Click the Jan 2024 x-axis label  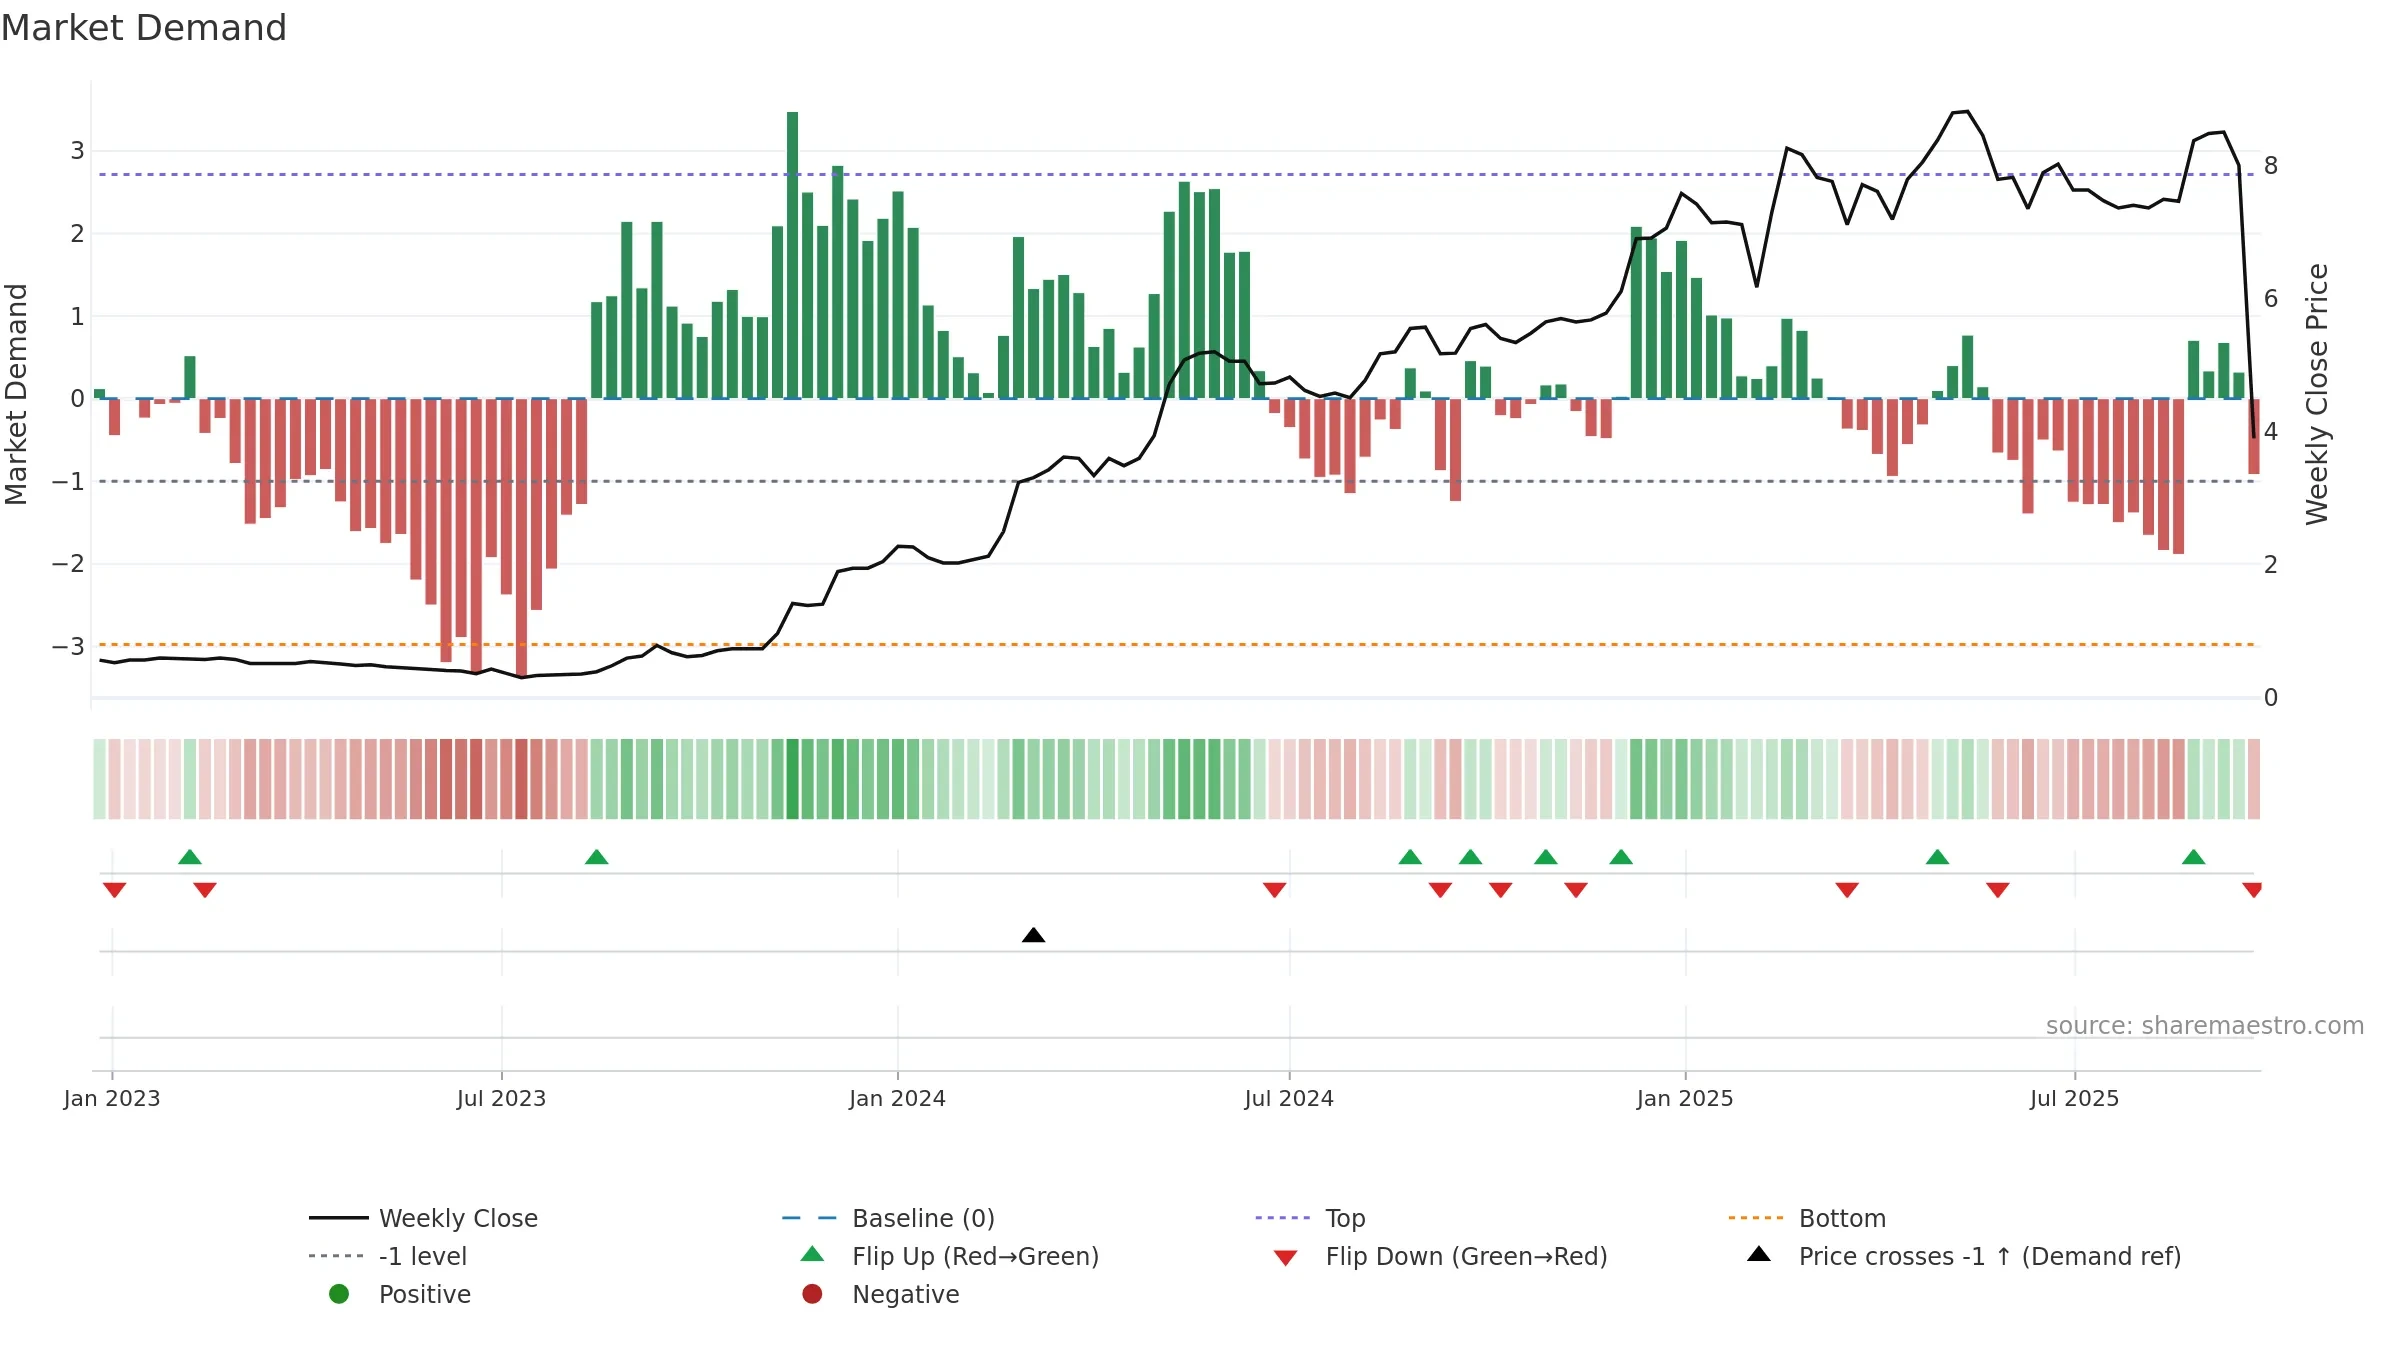[x=897, y=1098]
